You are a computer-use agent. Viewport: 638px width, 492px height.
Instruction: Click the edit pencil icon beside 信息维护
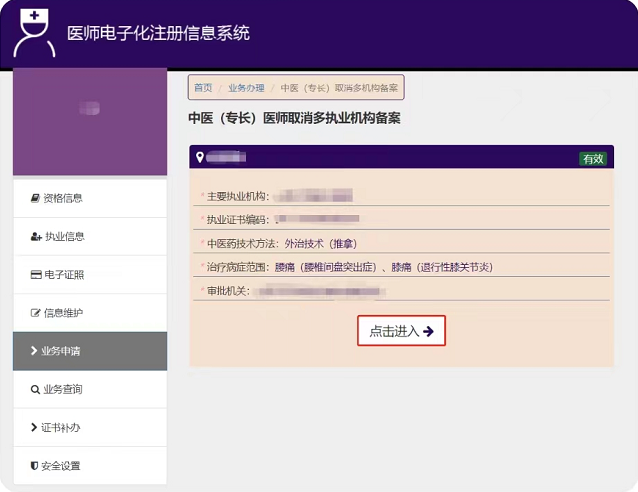tap(36, 313)
